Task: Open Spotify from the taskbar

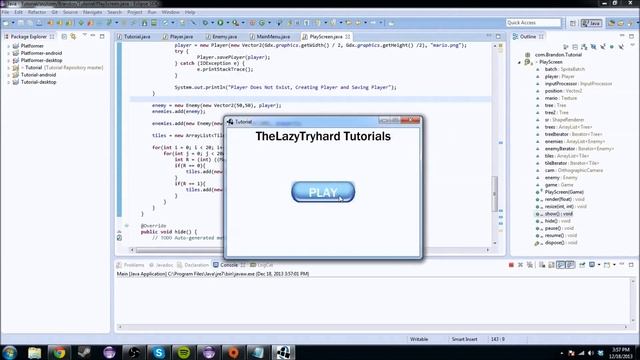Action: tap(184, 352)
